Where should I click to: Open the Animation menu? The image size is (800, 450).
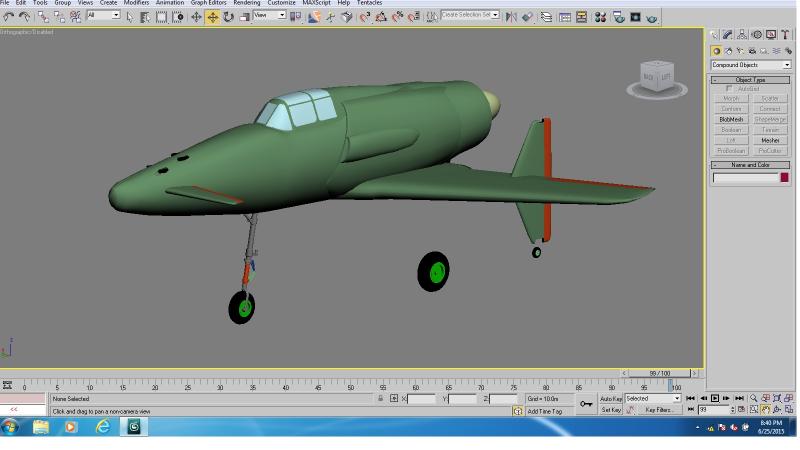click(x=170, y=3)
